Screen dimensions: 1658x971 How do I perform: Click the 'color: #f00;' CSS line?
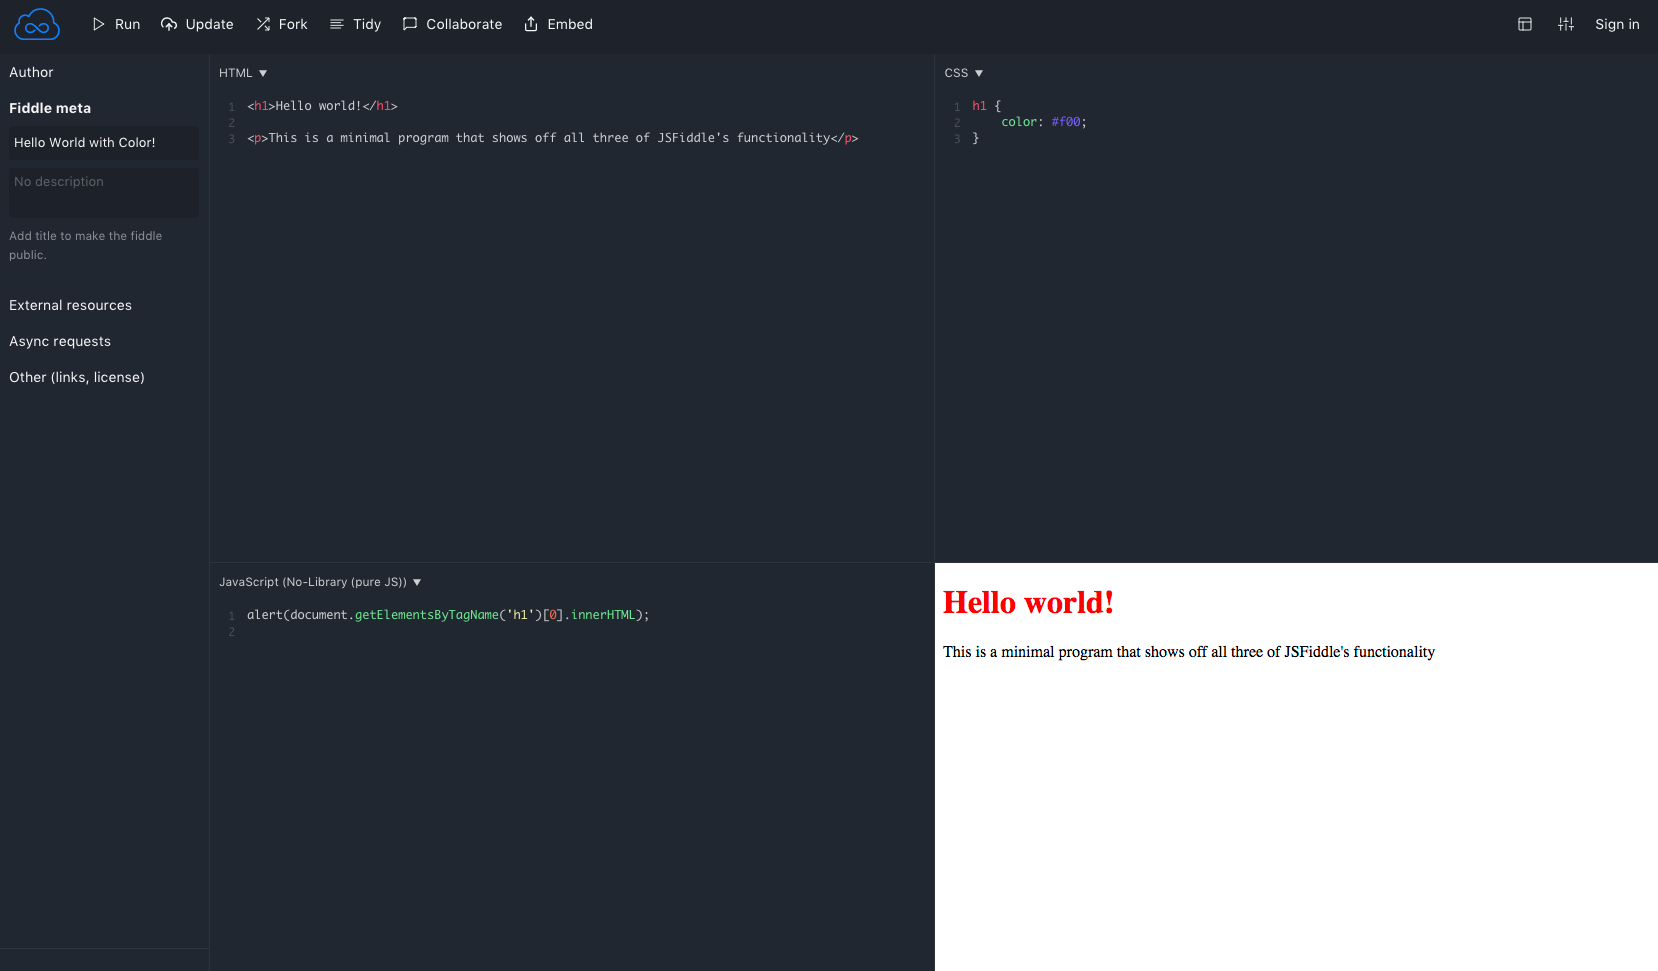pyautogui.click(x=1044, y=122)
